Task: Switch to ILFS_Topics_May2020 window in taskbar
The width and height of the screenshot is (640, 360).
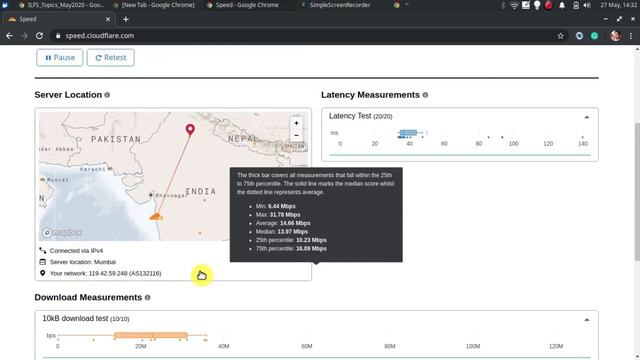Action: pyautogui.click(x=61, y=5)
